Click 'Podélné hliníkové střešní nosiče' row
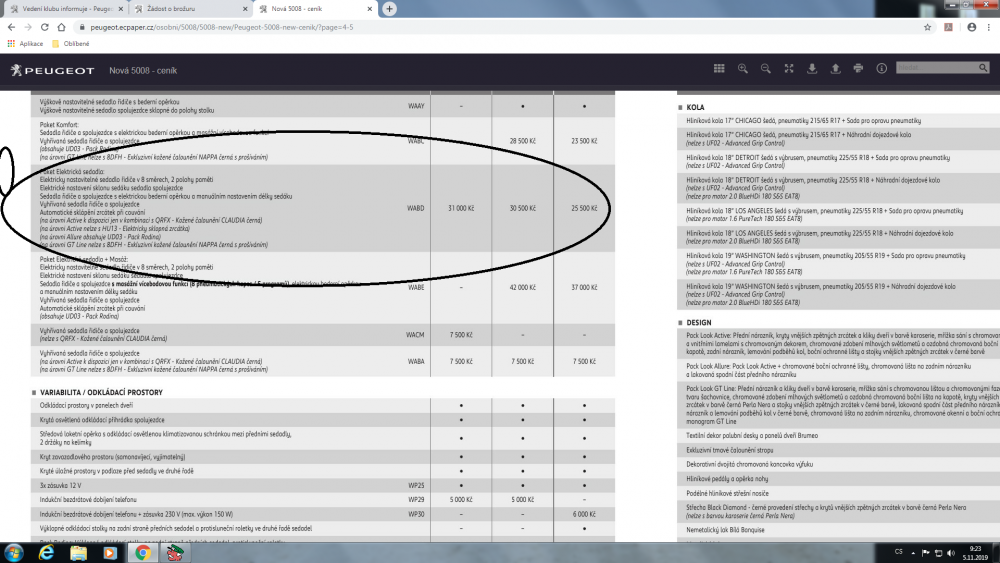Viewport: 1000px width, 563px height. tap(838, 494)
